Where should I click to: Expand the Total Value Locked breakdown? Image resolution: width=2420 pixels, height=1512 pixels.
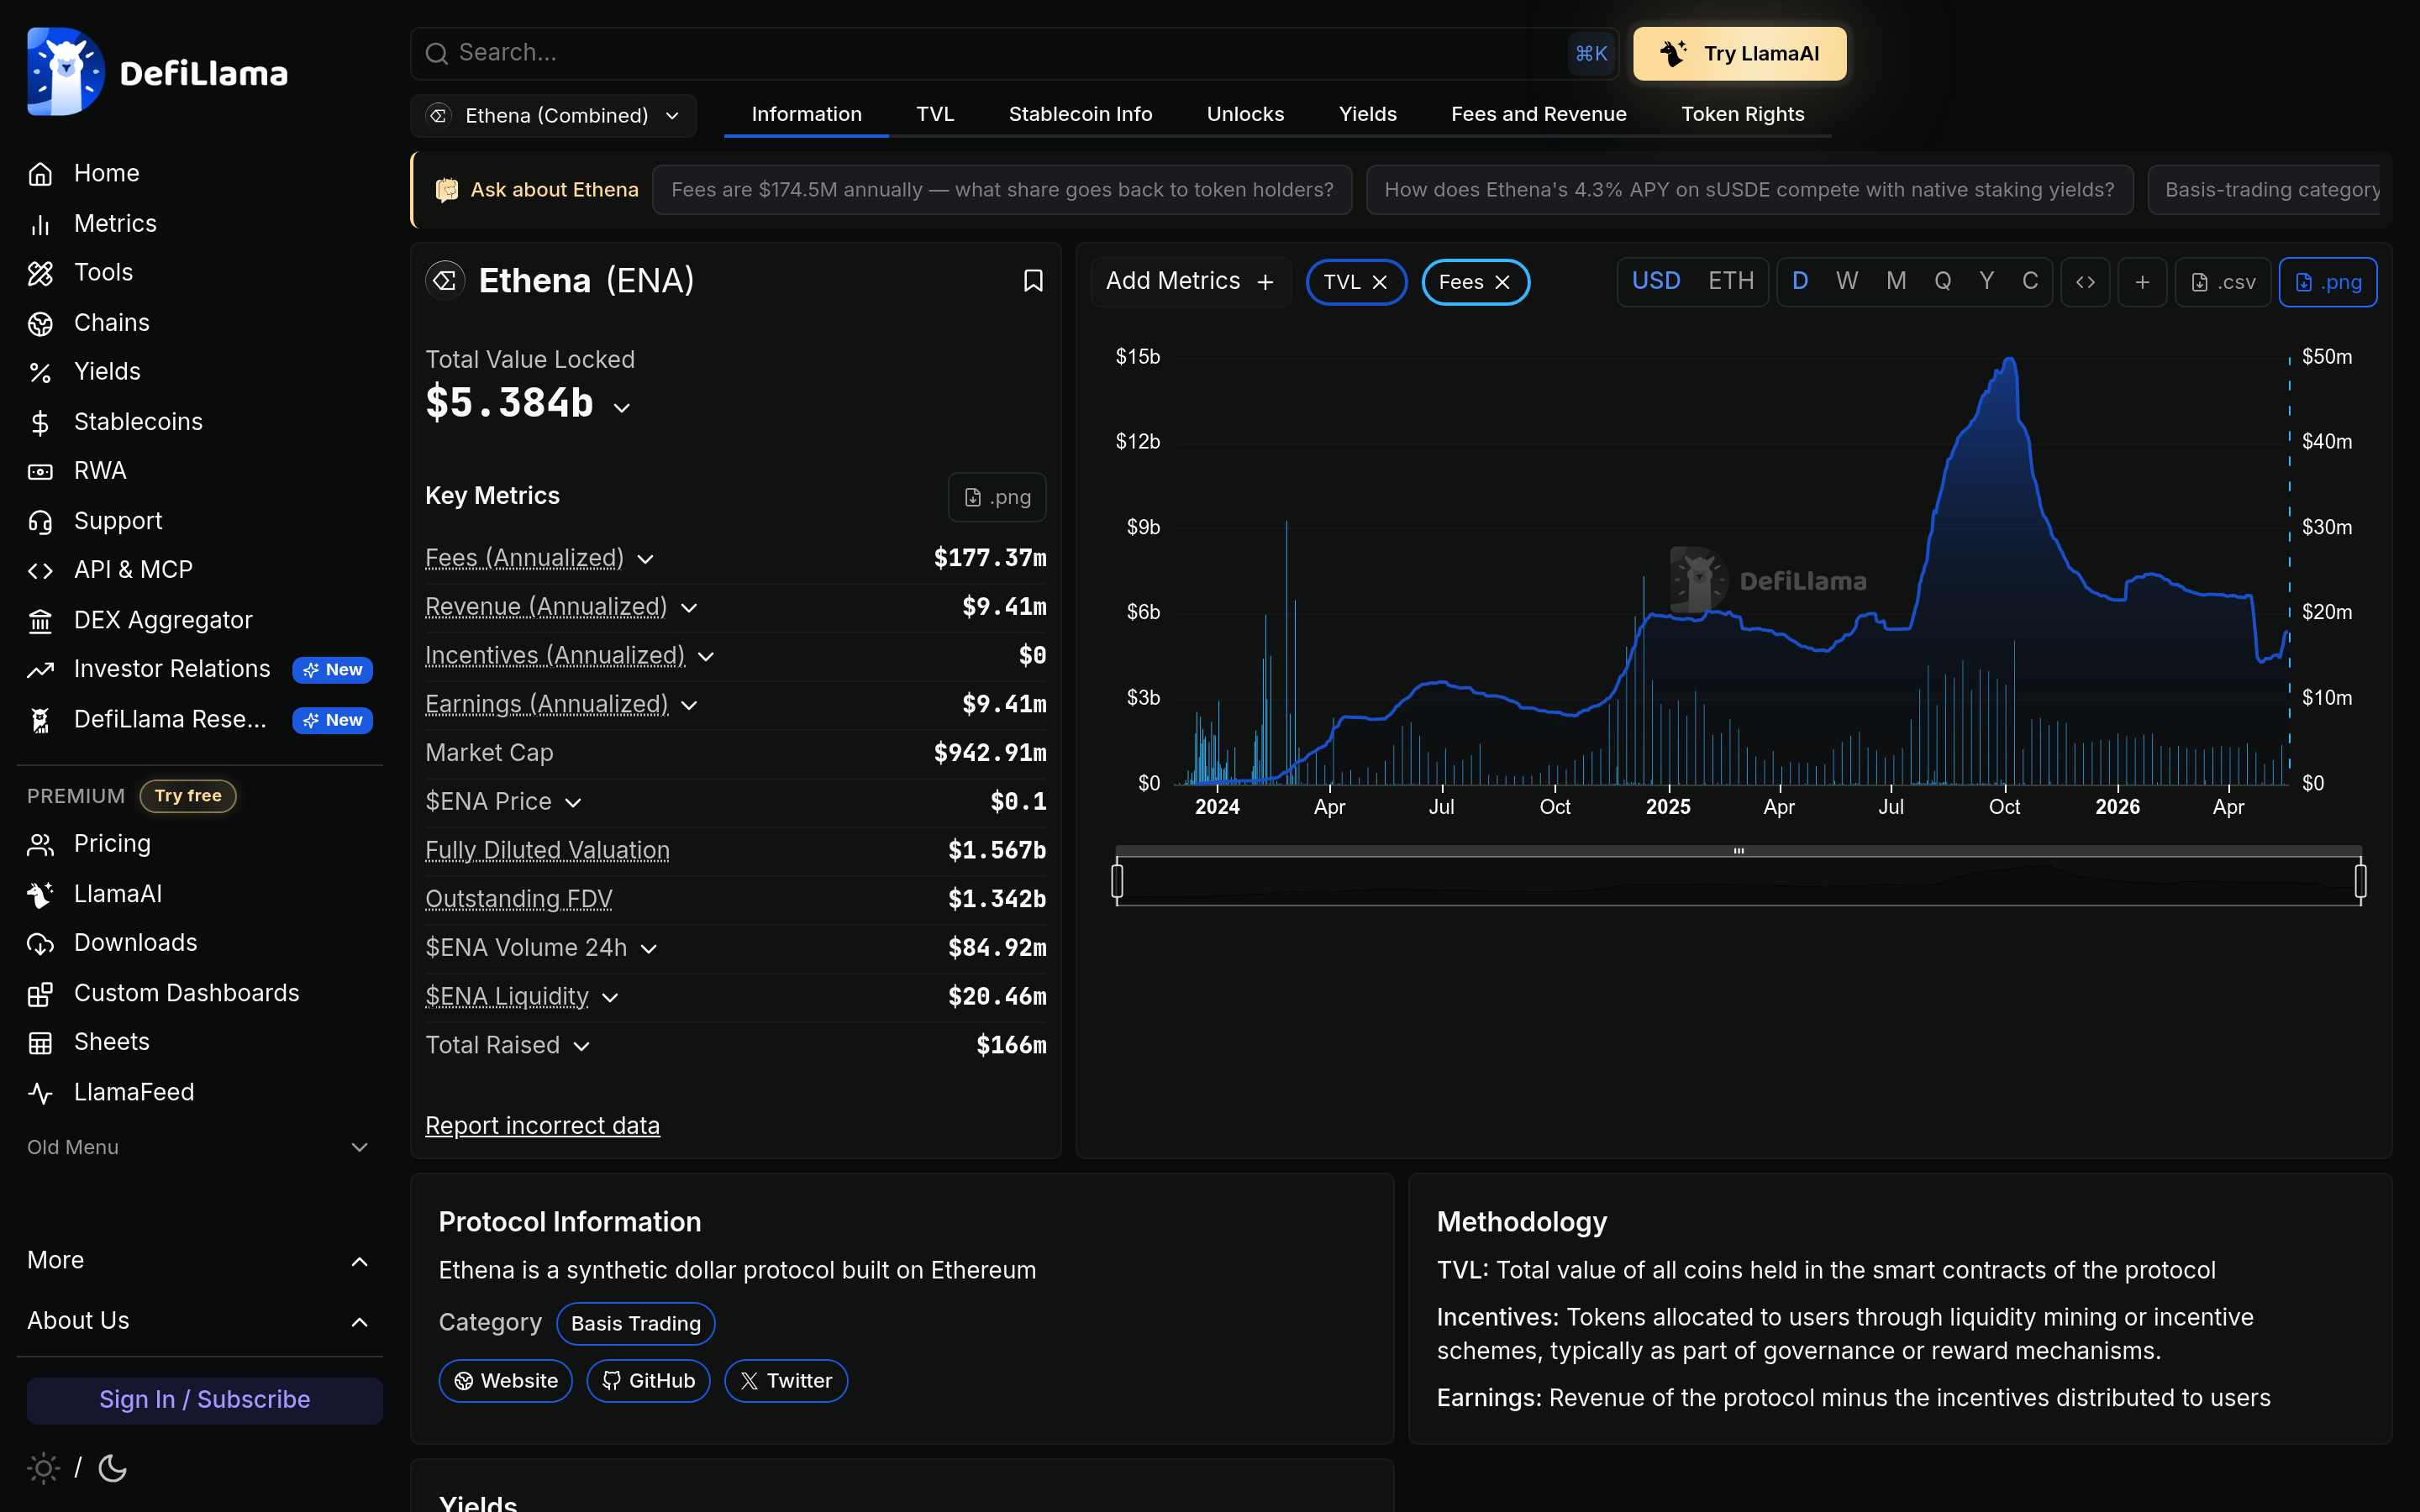622,407
